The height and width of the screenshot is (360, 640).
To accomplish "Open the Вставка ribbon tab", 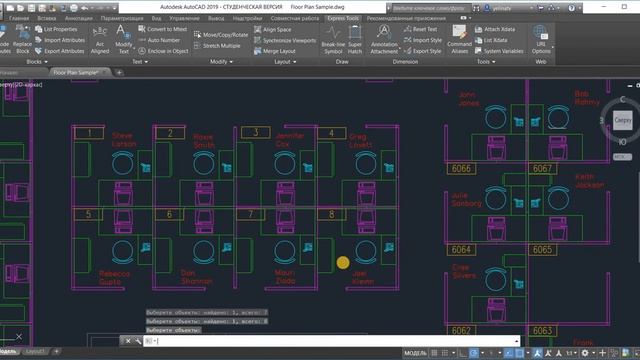I will tap(47, 18).
